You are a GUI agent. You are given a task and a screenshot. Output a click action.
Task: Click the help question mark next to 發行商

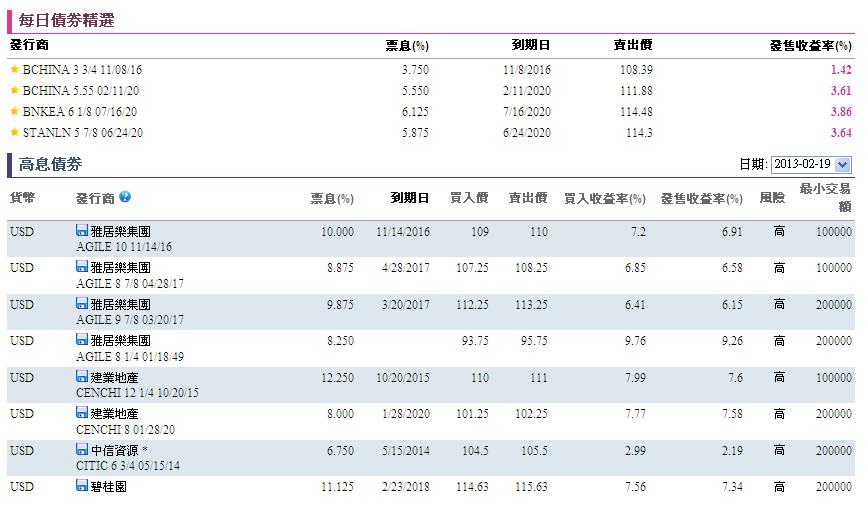click(x=125, y=198)
